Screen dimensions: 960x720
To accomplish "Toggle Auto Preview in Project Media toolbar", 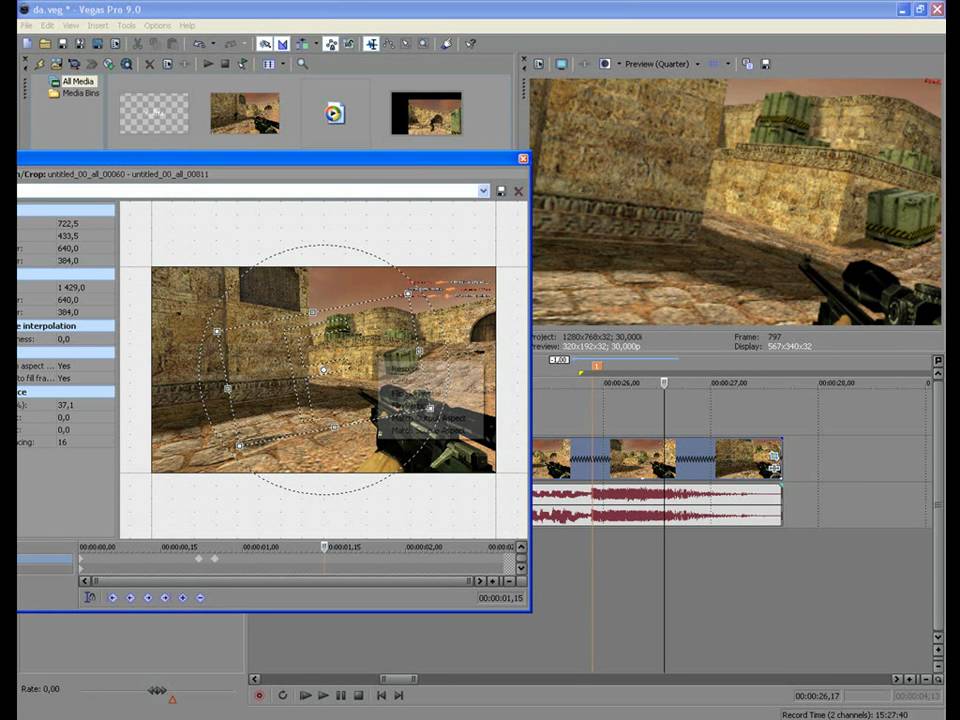I will (x=242, y=64).
